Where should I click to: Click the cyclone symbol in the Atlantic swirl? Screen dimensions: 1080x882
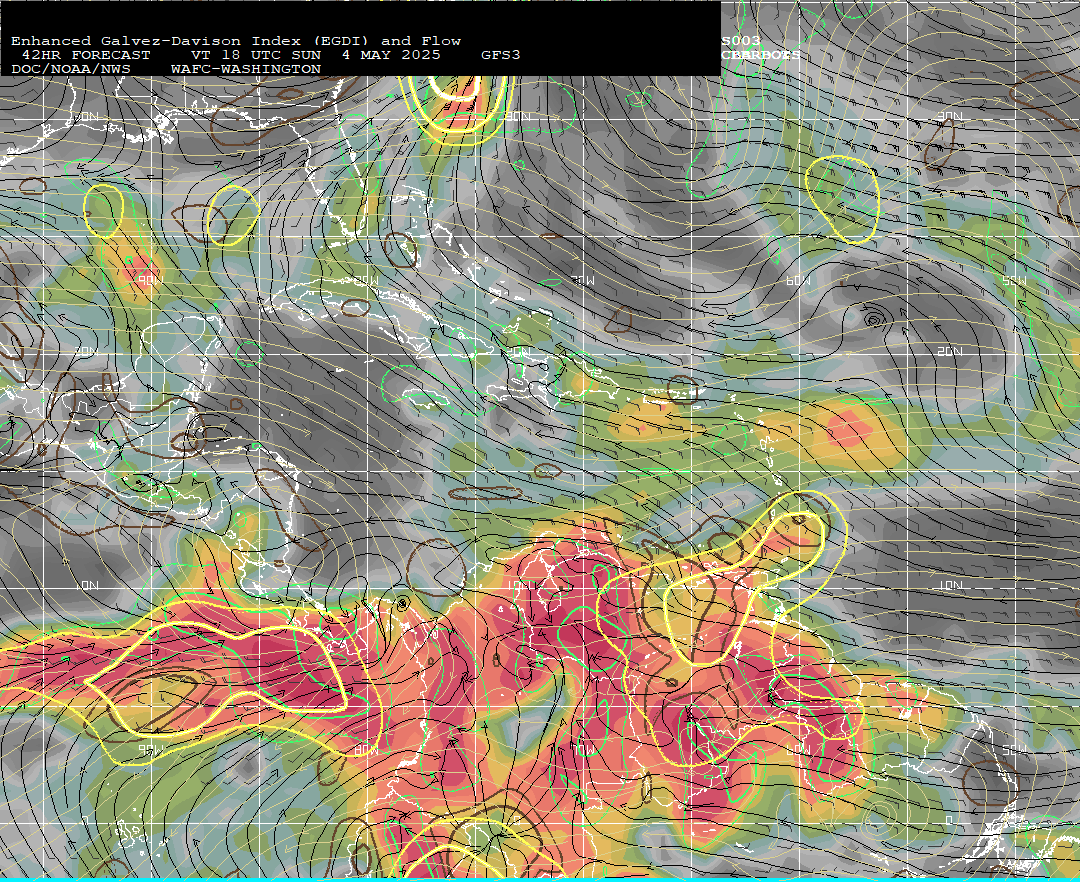[873, 319]
